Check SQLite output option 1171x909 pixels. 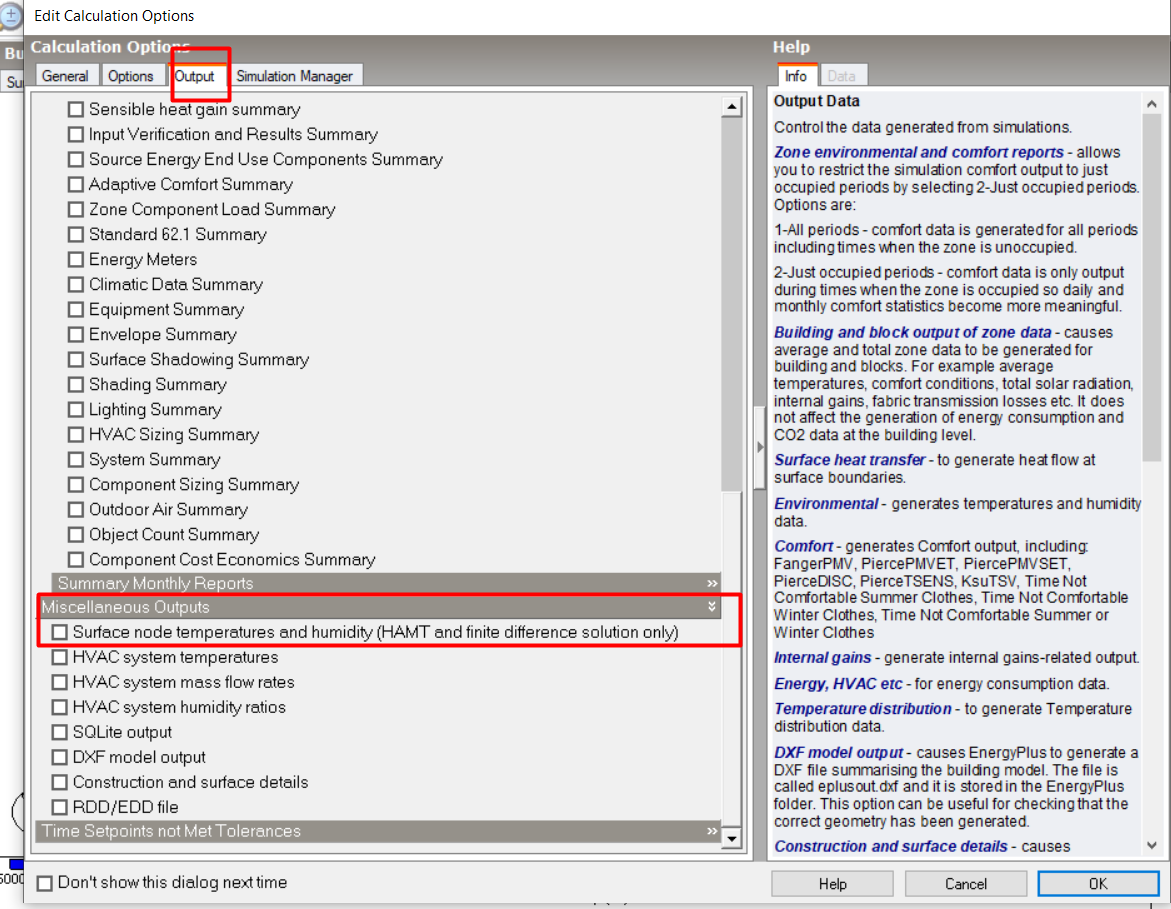[60, 733]
